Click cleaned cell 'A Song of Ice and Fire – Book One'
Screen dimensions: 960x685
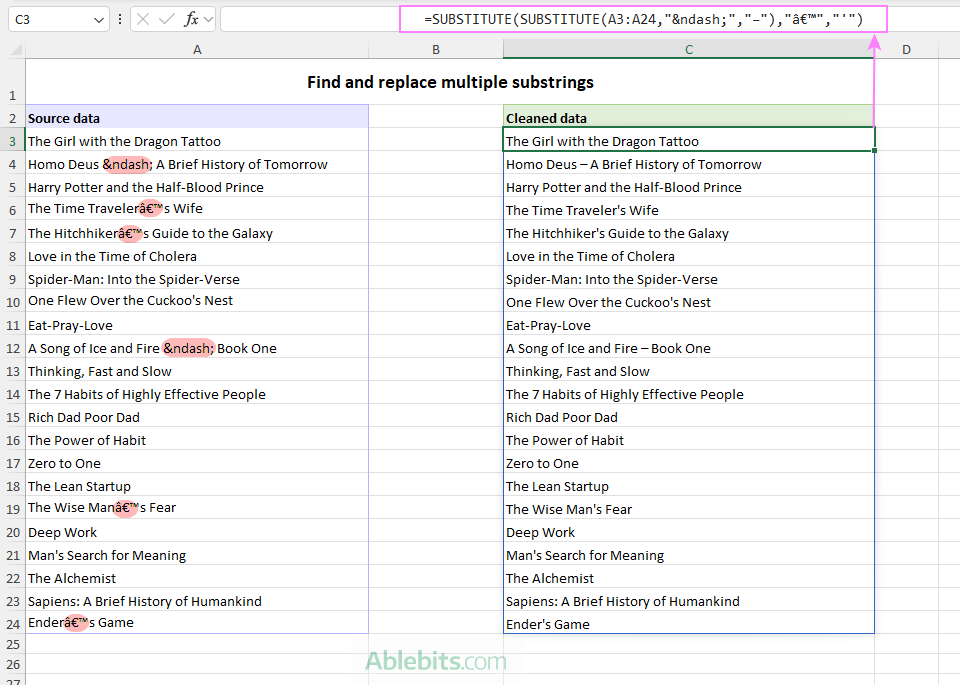click(689, 347)
